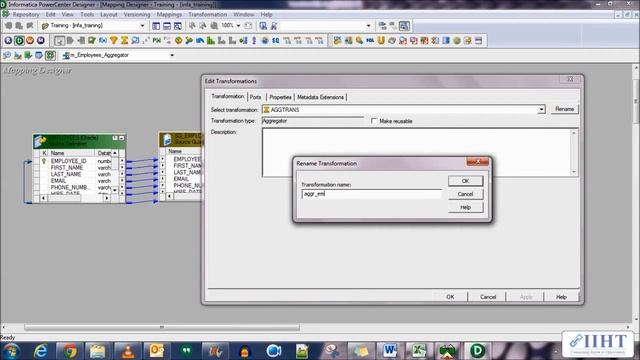Open Excel from the taskbar
This screenshot has width=640, height=360.
[x=418, y=351]
